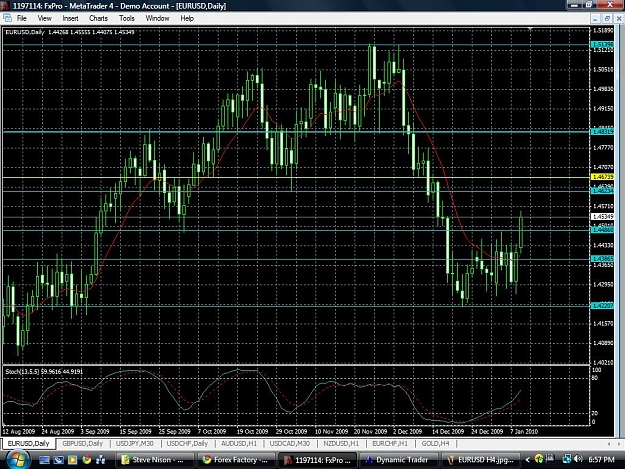The height and width of the screenshot is (469, 625).
Task: Open the Steve Nison taskbar button
Action: point(154,460)
